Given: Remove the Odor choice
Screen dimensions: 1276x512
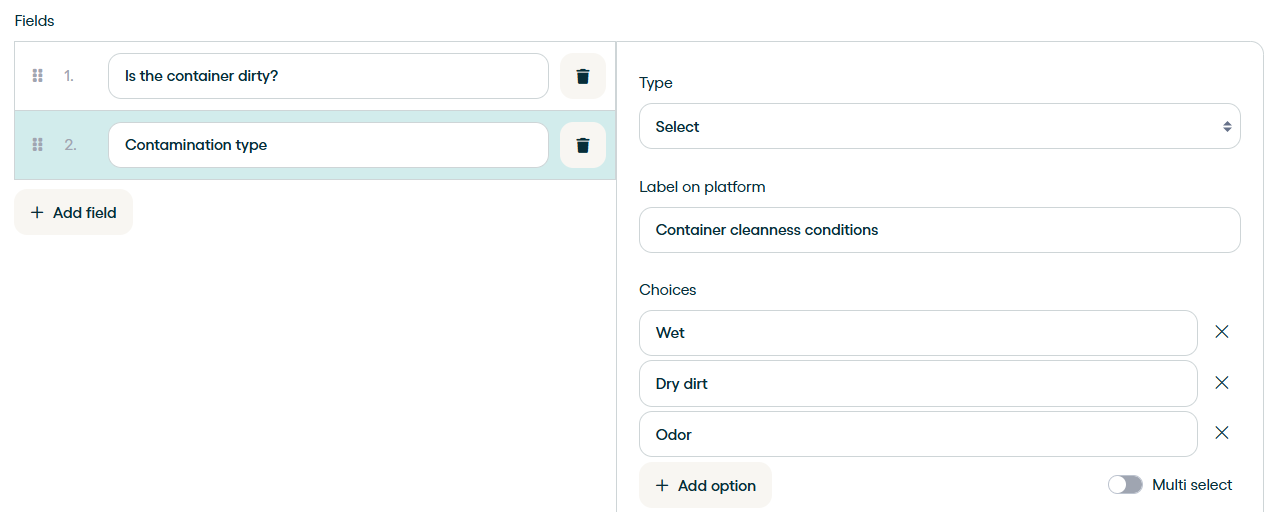Looking at the screenshot, I should [x=1221, y=433].
